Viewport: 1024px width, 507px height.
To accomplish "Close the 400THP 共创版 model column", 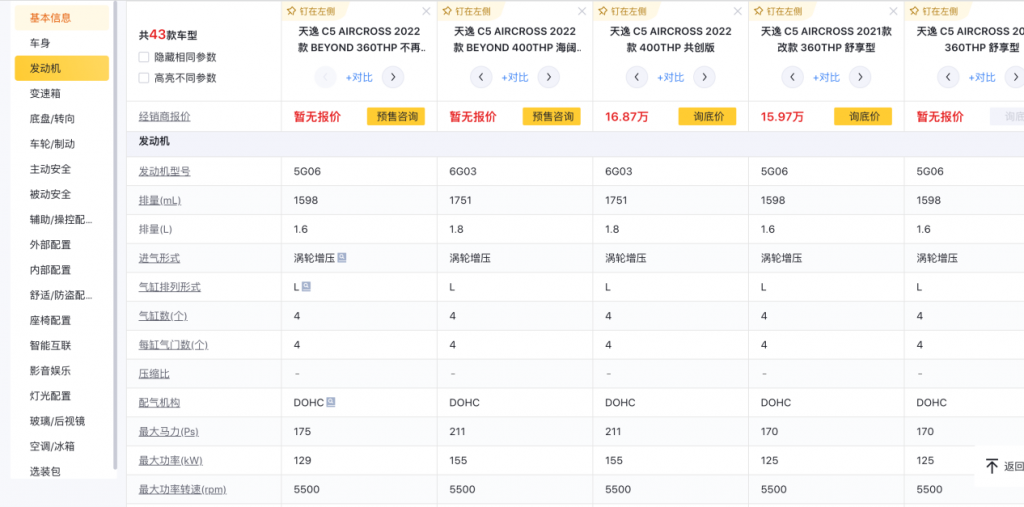I will pos(738,11).
